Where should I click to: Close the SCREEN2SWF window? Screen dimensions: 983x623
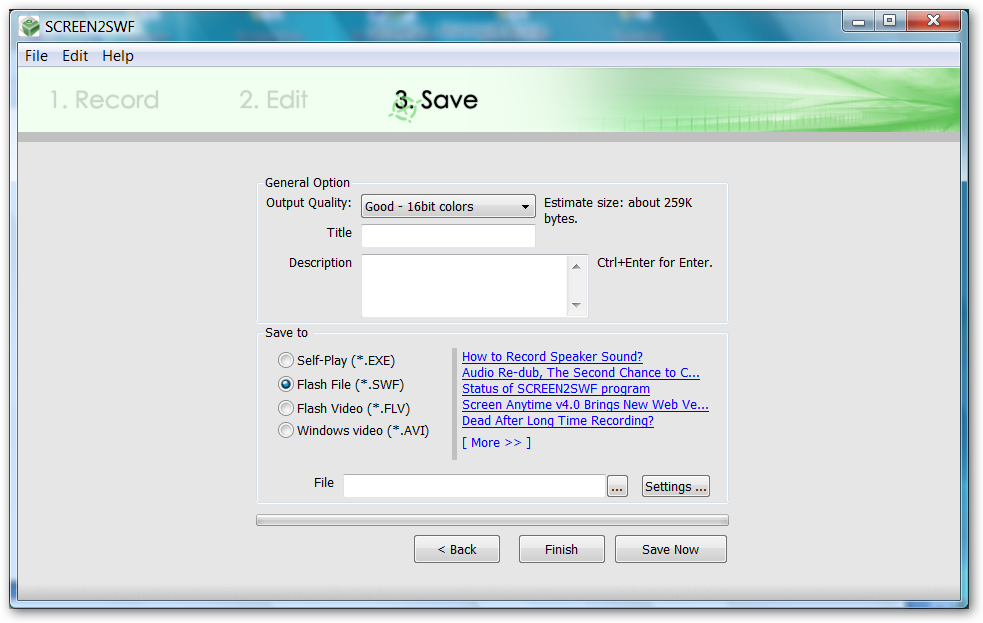[933, 21]
